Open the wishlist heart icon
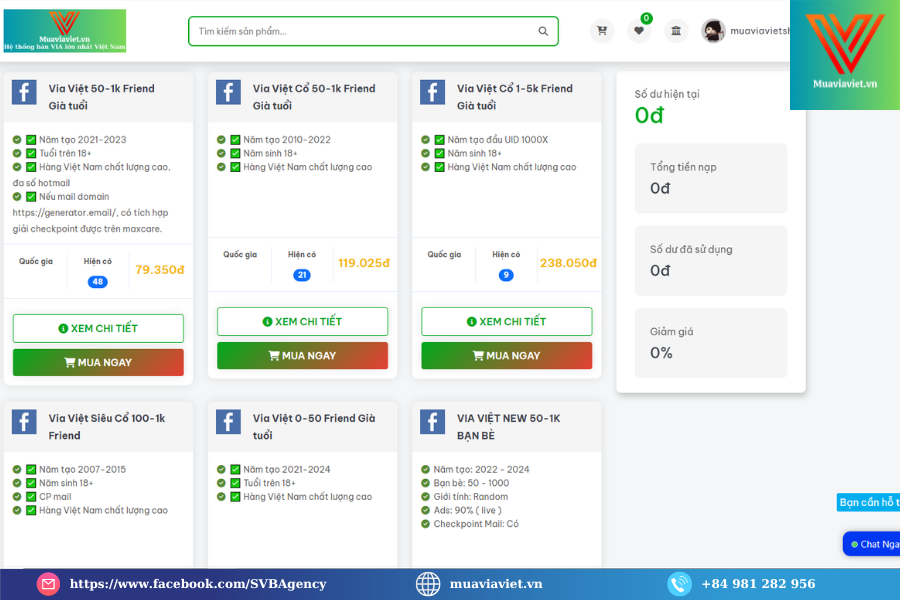The height and width of the screenshot is (600, 900). [639, 31]
